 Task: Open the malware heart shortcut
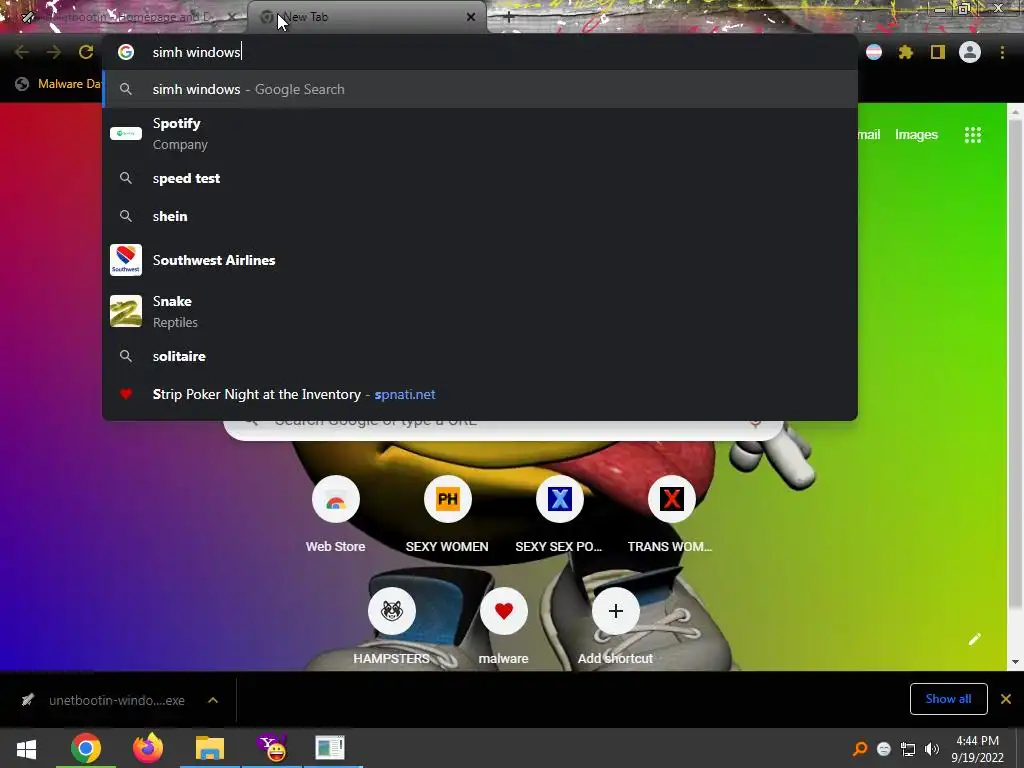[x=504, y=626]
